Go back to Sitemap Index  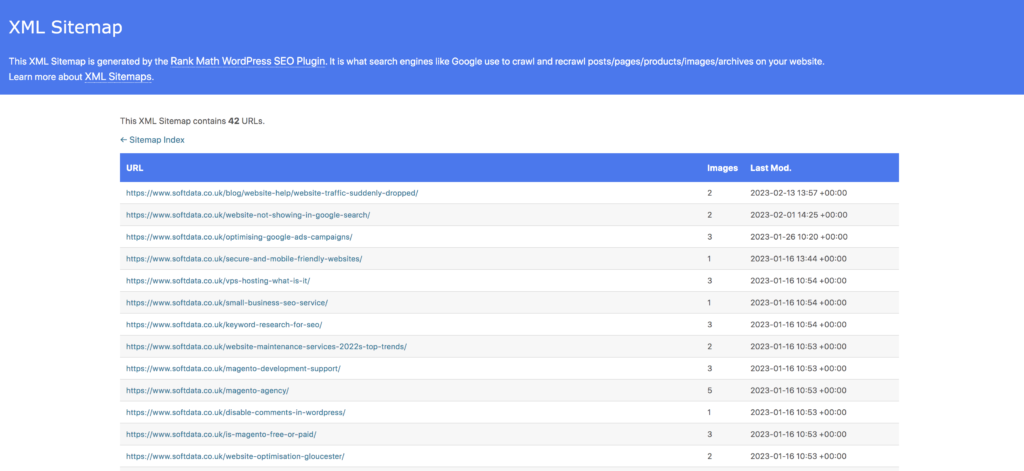(x=152, y=140)
